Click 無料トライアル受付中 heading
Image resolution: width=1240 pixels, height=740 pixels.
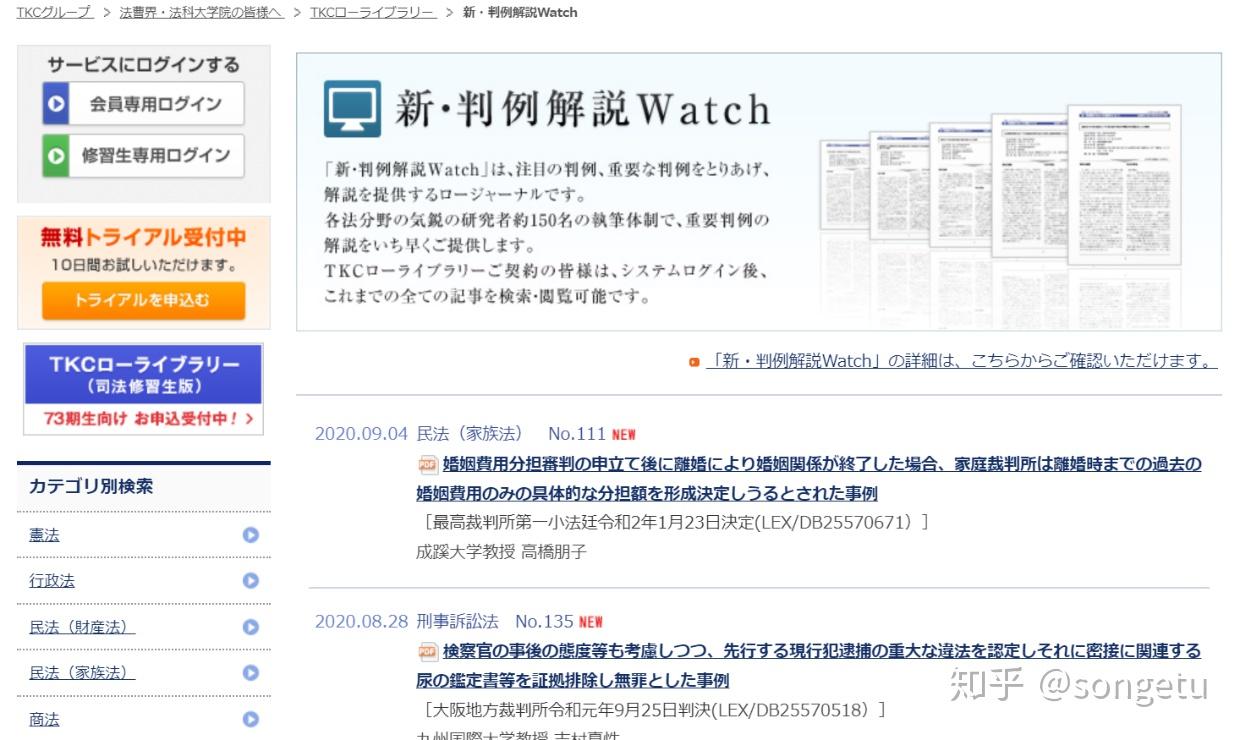pos(143,238)
